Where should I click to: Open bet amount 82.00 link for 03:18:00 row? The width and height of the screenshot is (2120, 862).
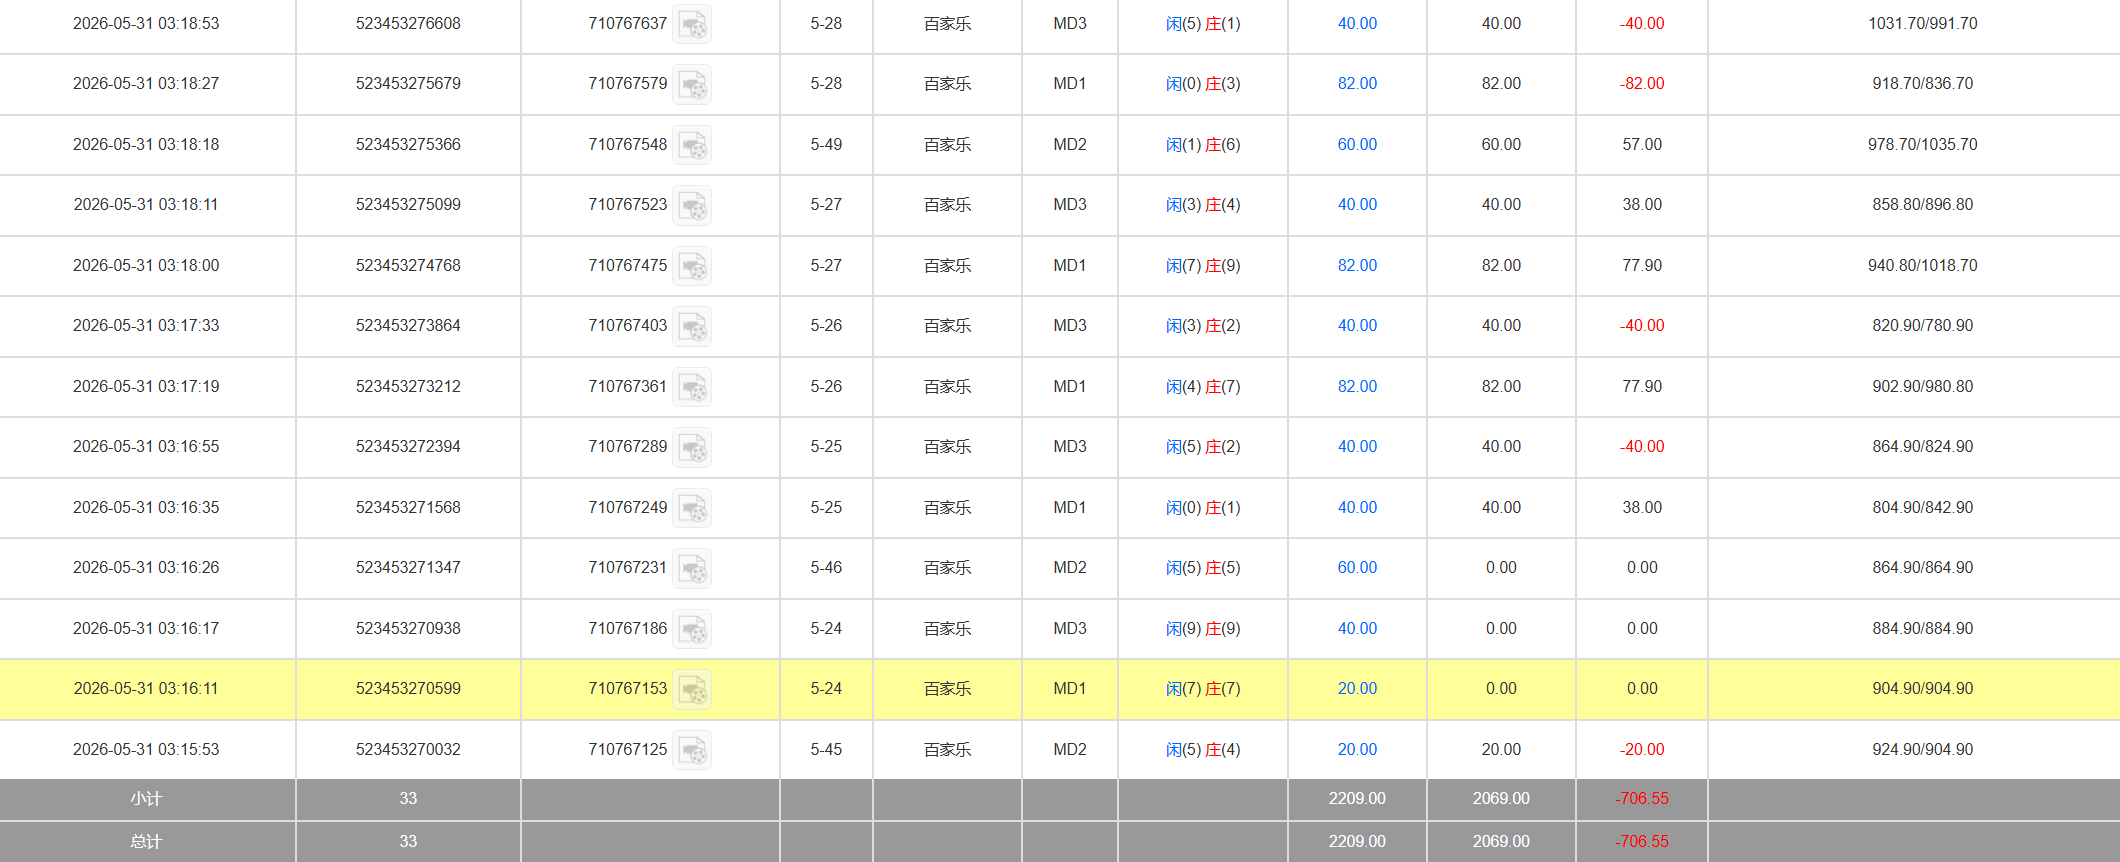click(x=1357, y=265)
